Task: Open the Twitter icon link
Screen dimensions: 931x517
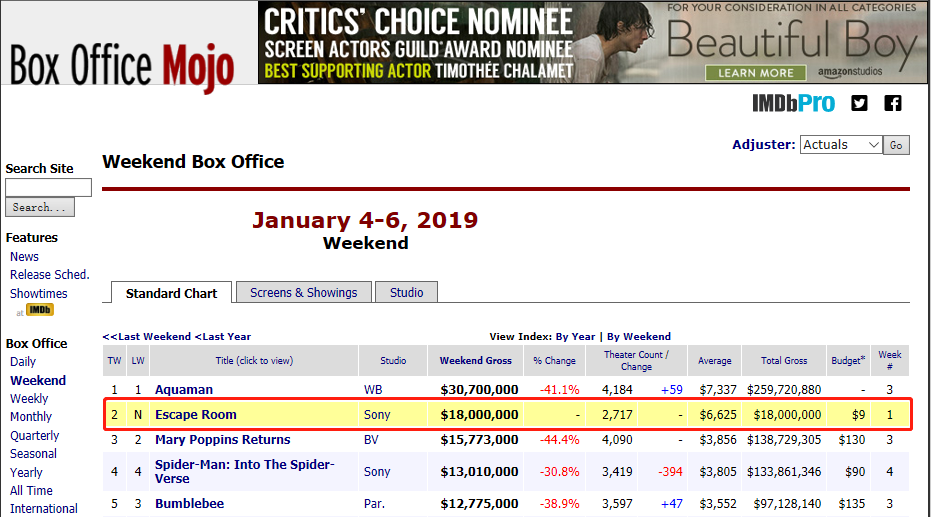Action: 859,103
